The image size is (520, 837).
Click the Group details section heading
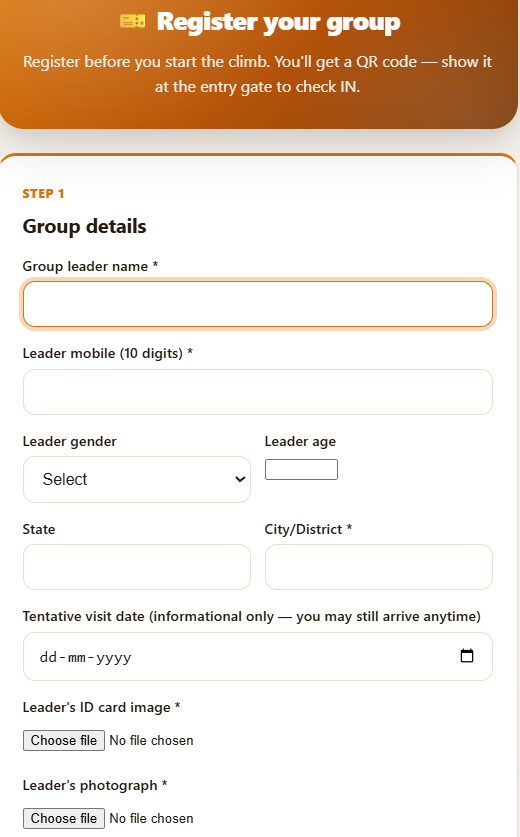coord(84,226)
